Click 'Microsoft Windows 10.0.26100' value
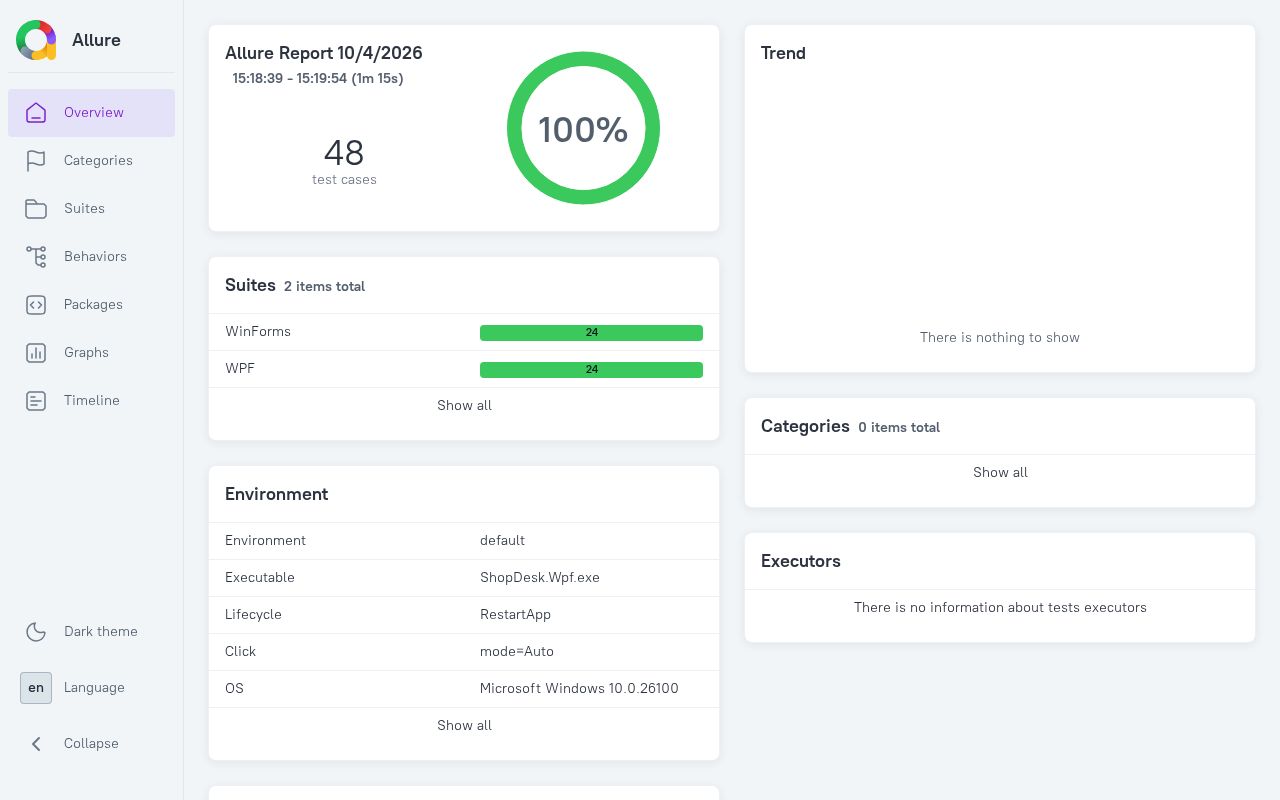Screen dimensions: 1280x800 pyautogui.click(x=579, y=688)
